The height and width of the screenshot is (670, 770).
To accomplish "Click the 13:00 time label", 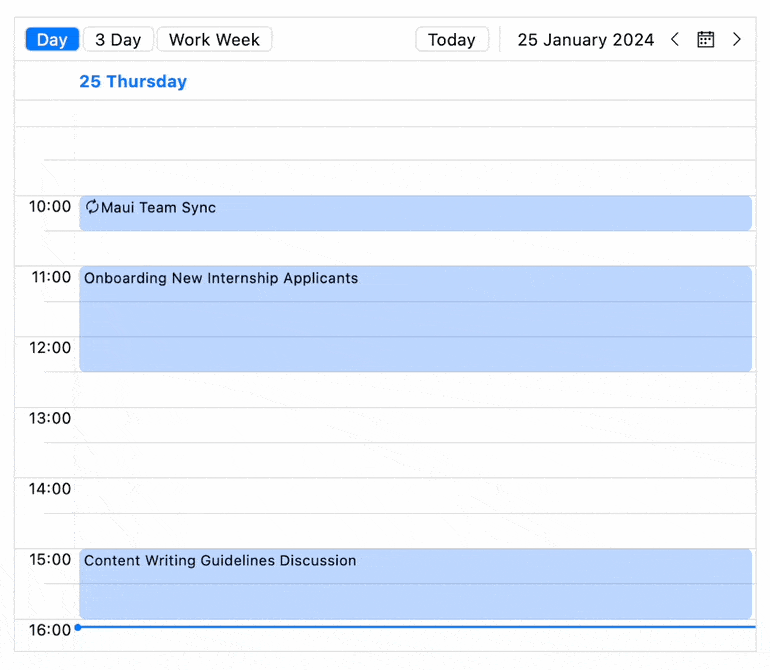I will [50, 418].
